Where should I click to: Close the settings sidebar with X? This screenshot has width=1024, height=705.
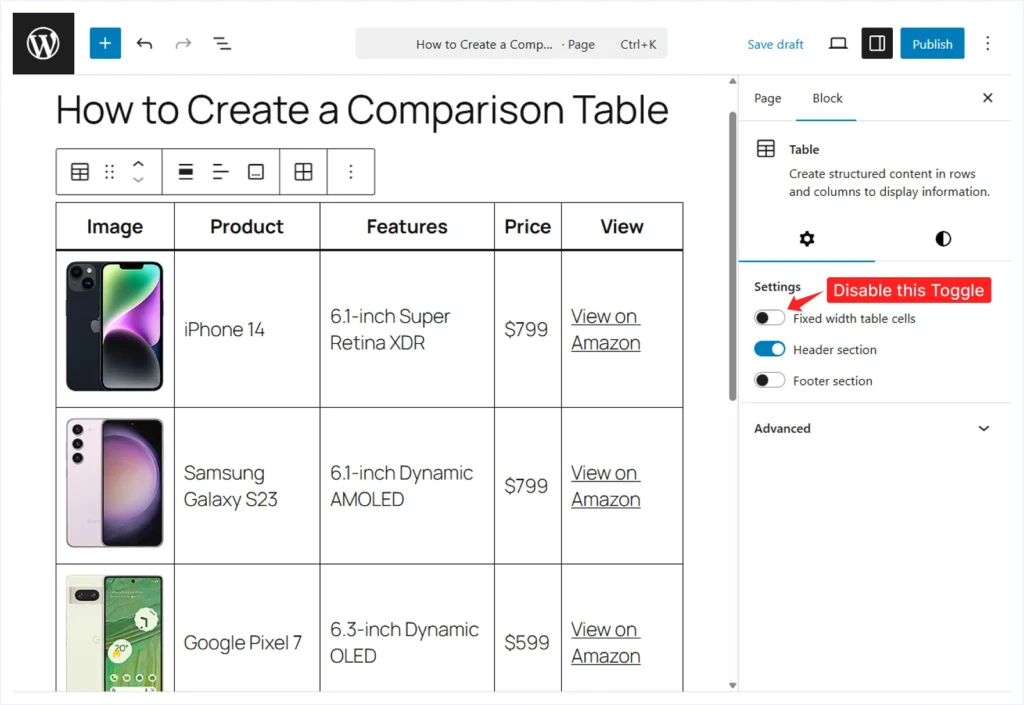pyautogui.click(x=987, y=98)
